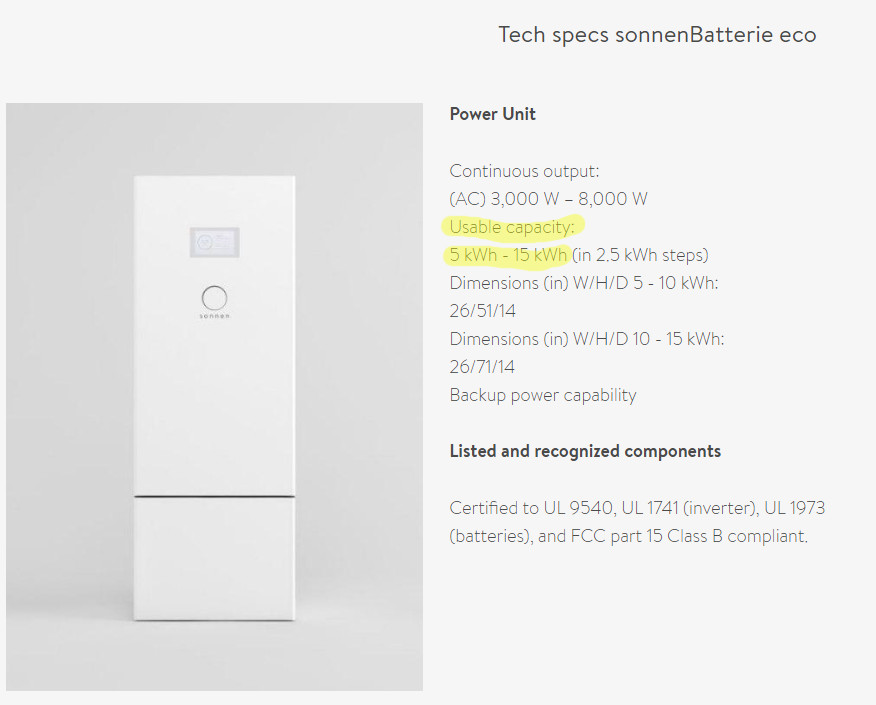Click the "Dimensions (in) W/H/D 10 - 15 kWh:" line

587,339
